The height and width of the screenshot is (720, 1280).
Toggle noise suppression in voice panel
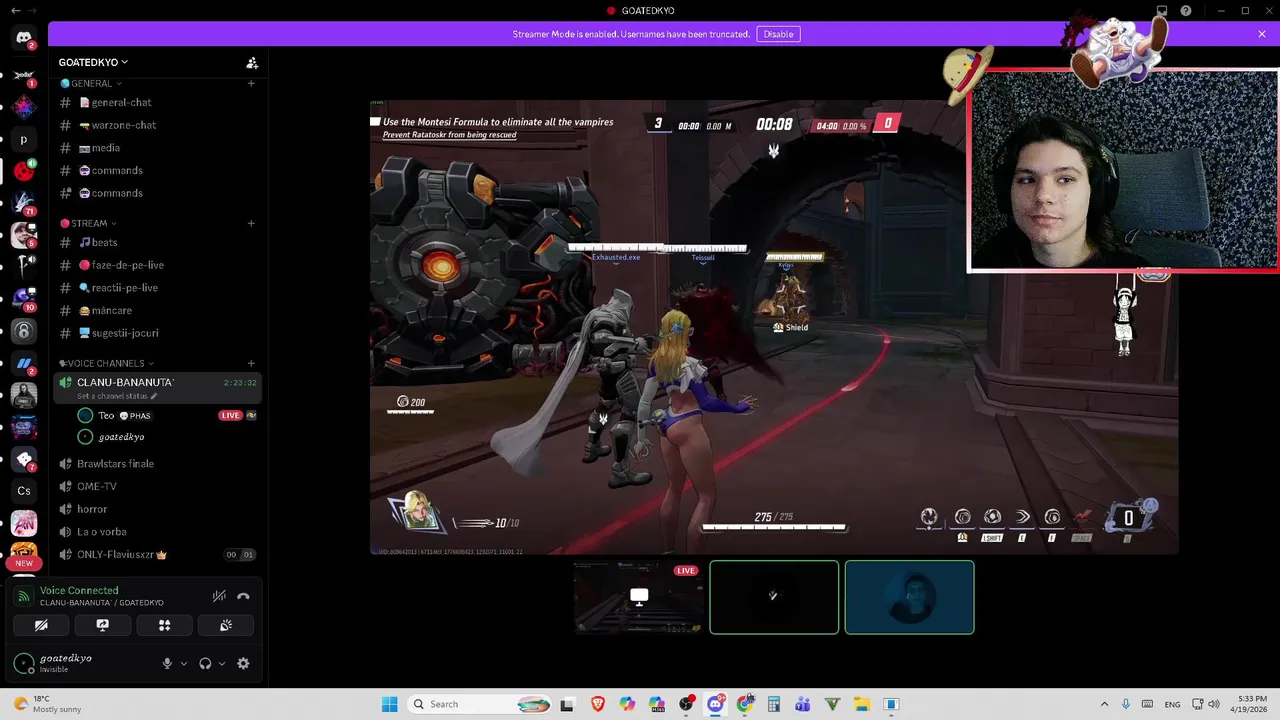click(219, 596)
